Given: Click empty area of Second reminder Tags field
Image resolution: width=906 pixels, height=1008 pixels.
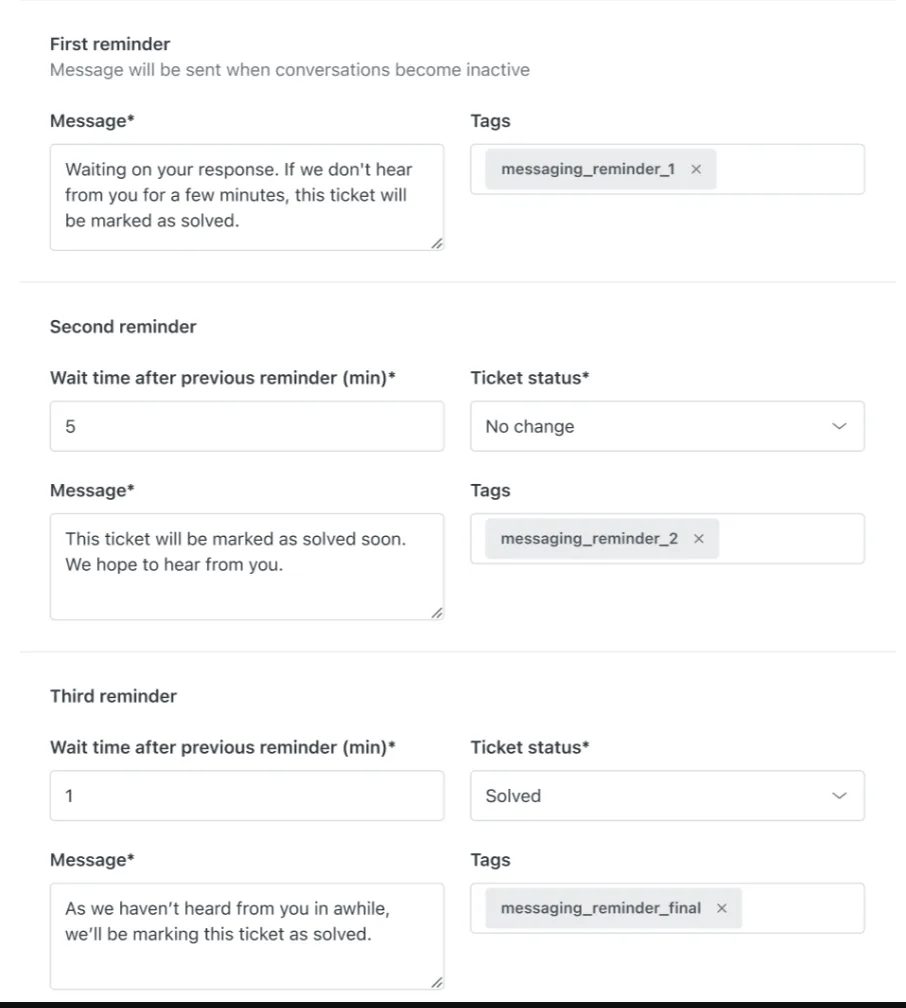Looking at the screenshot, I should (790, 539).
